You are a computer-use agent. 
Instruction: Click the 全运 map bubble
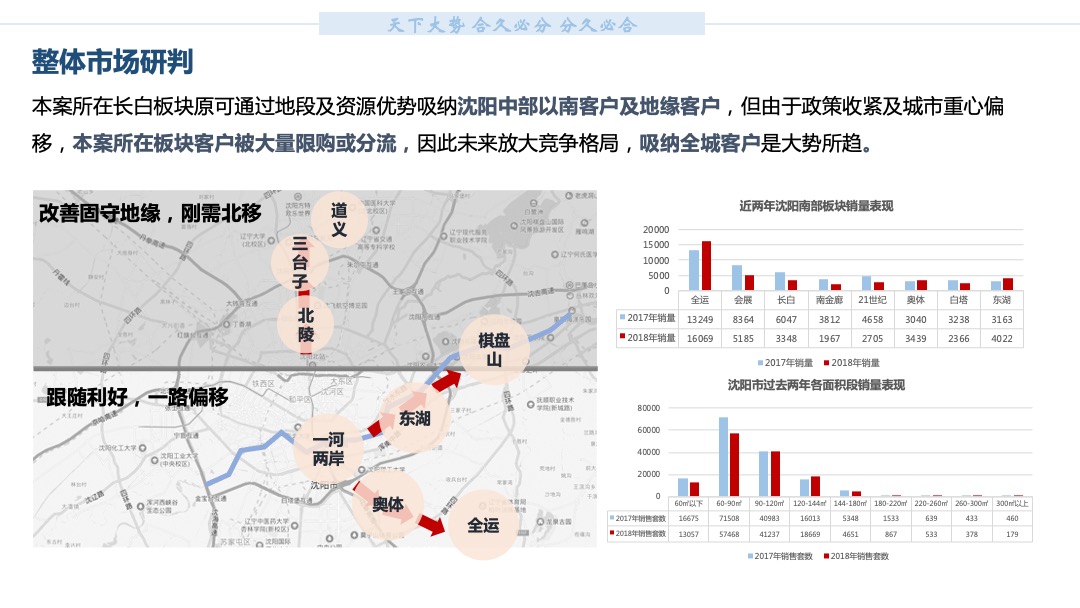[484, 523]
